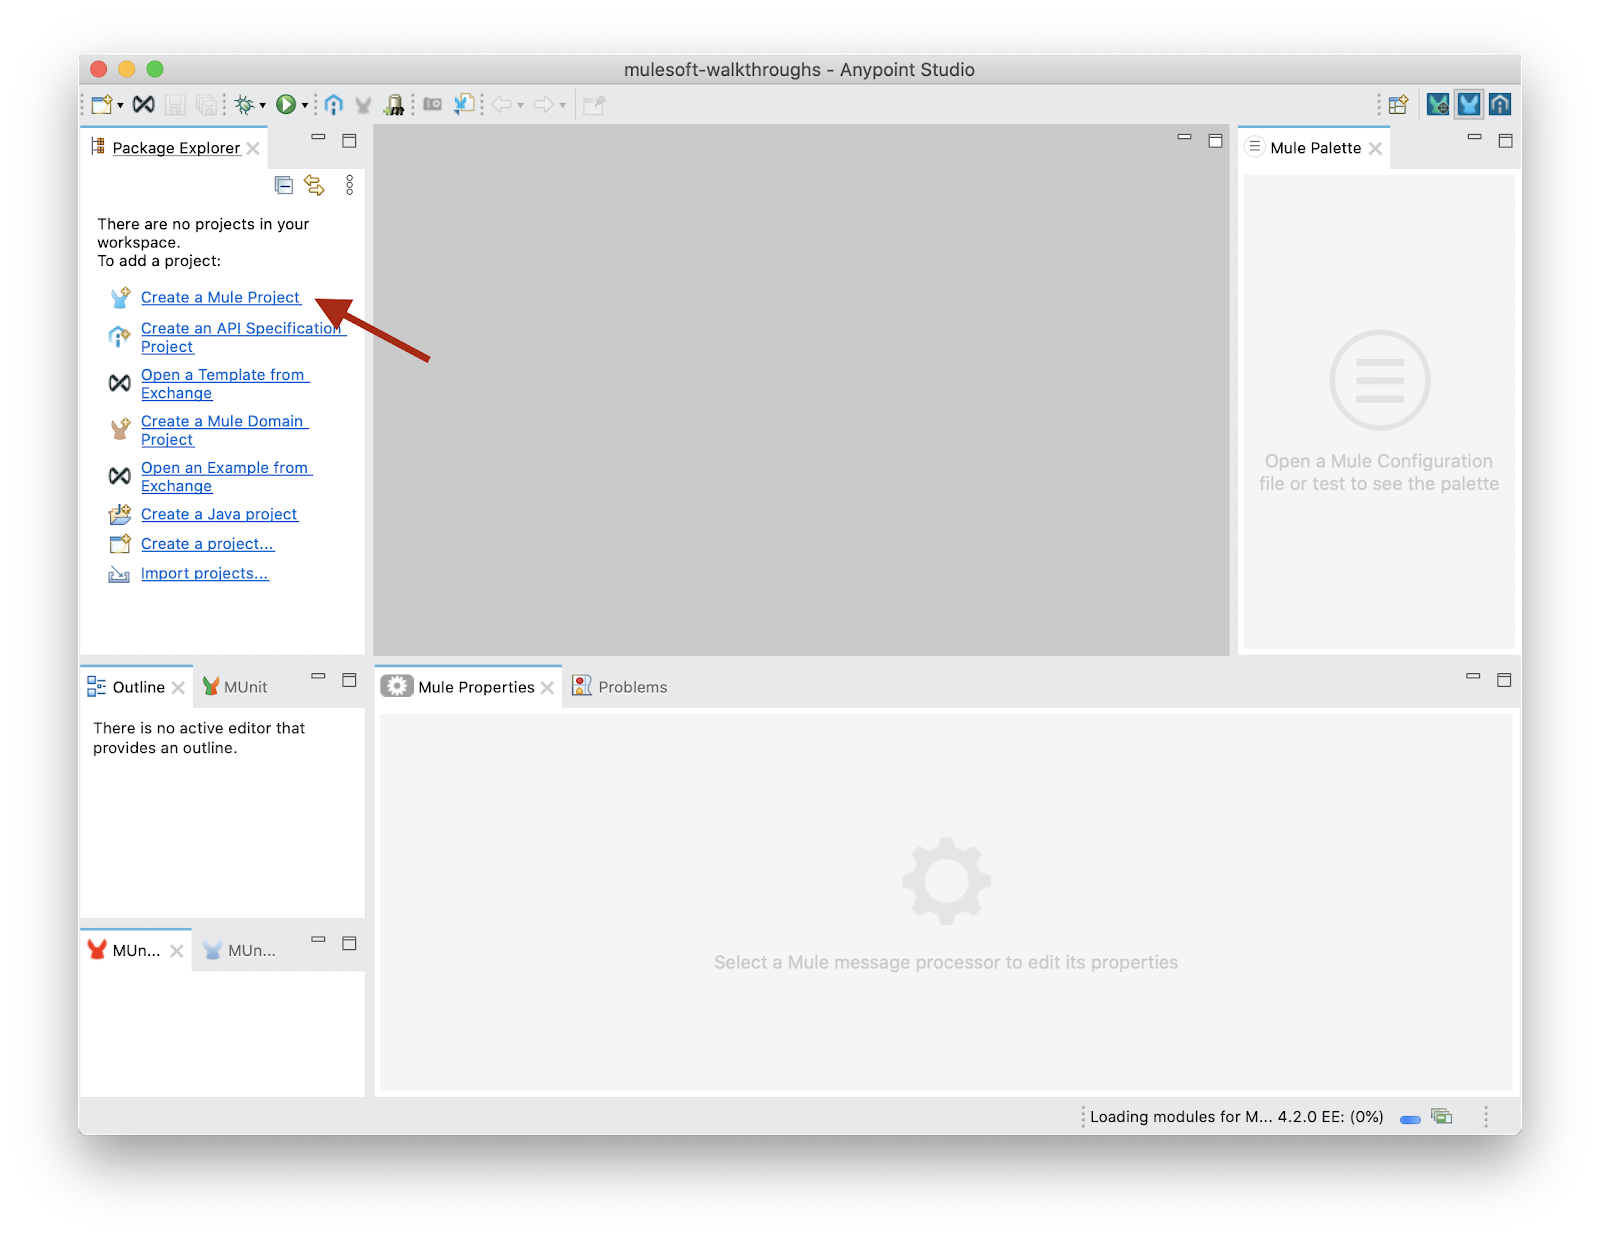Close the Mule Palette tab
The height and width of the screenshot is (1239, 1600).
click(1376, 149)
